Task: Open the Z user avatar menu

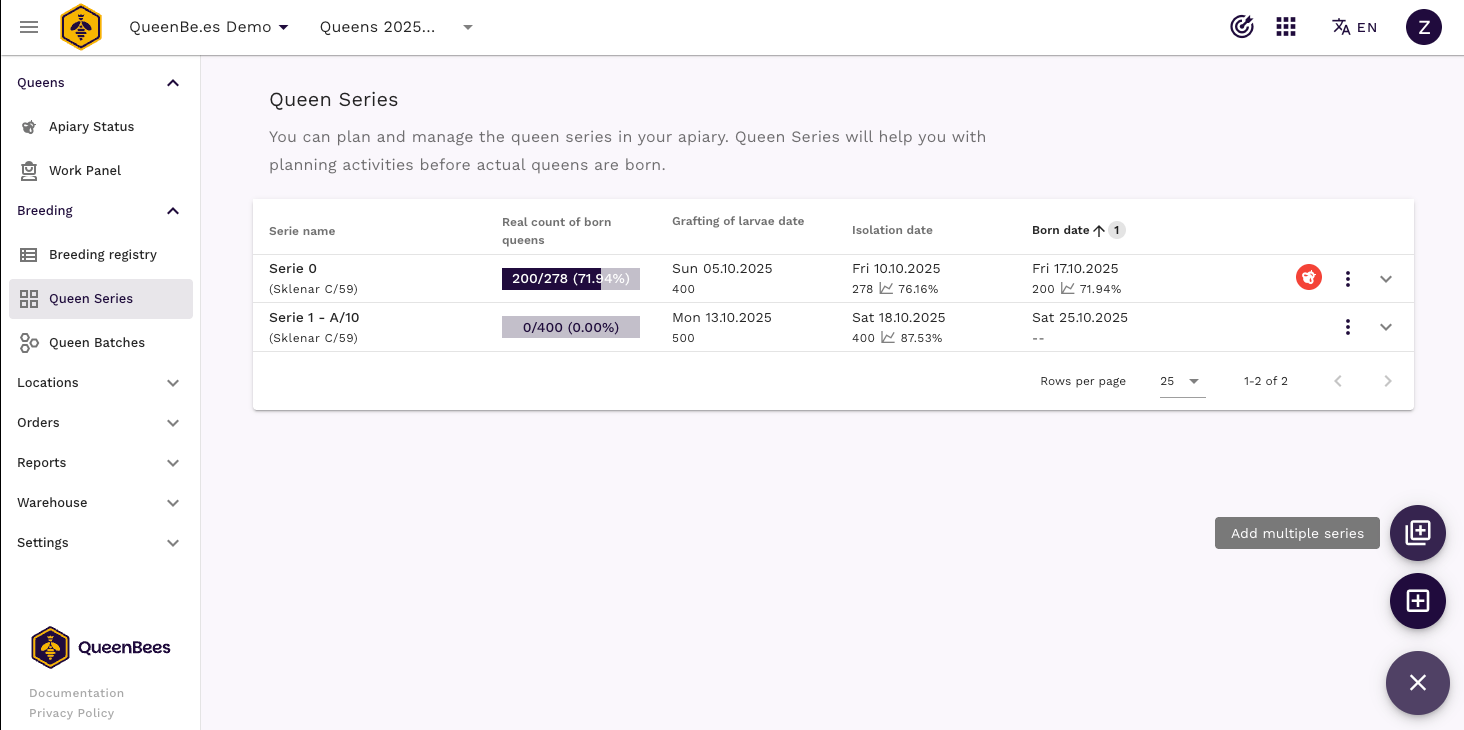Action: click(x=1423, y=27)
